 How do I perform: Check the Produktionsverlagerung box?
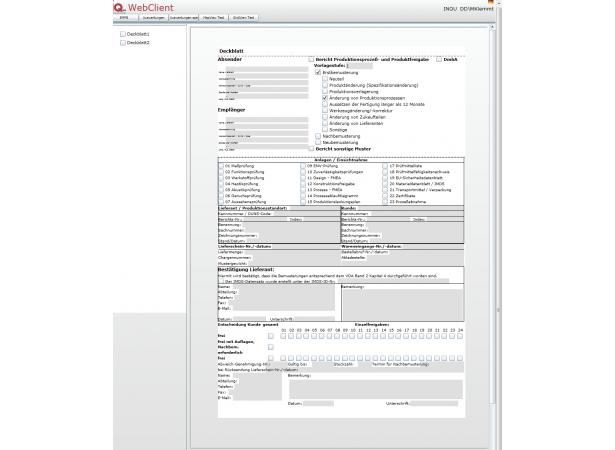pyautogui.click(x=325, y=91)
